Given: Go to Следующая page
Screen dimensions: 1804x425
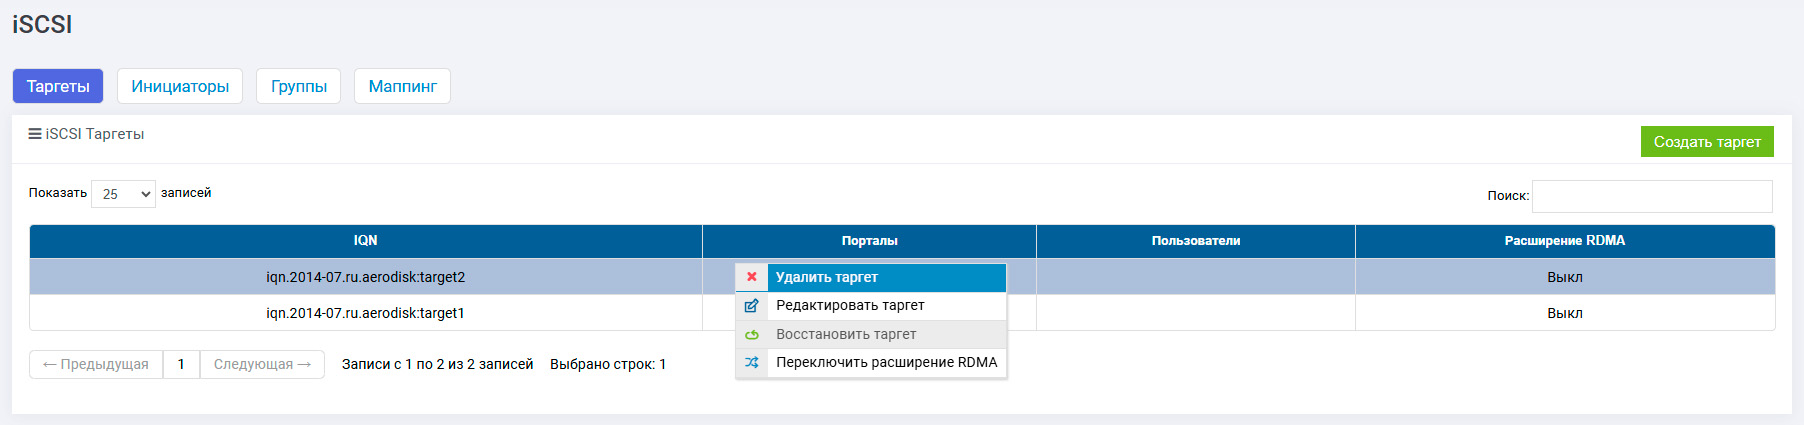Looking at the screenshot, I should 262,364.
